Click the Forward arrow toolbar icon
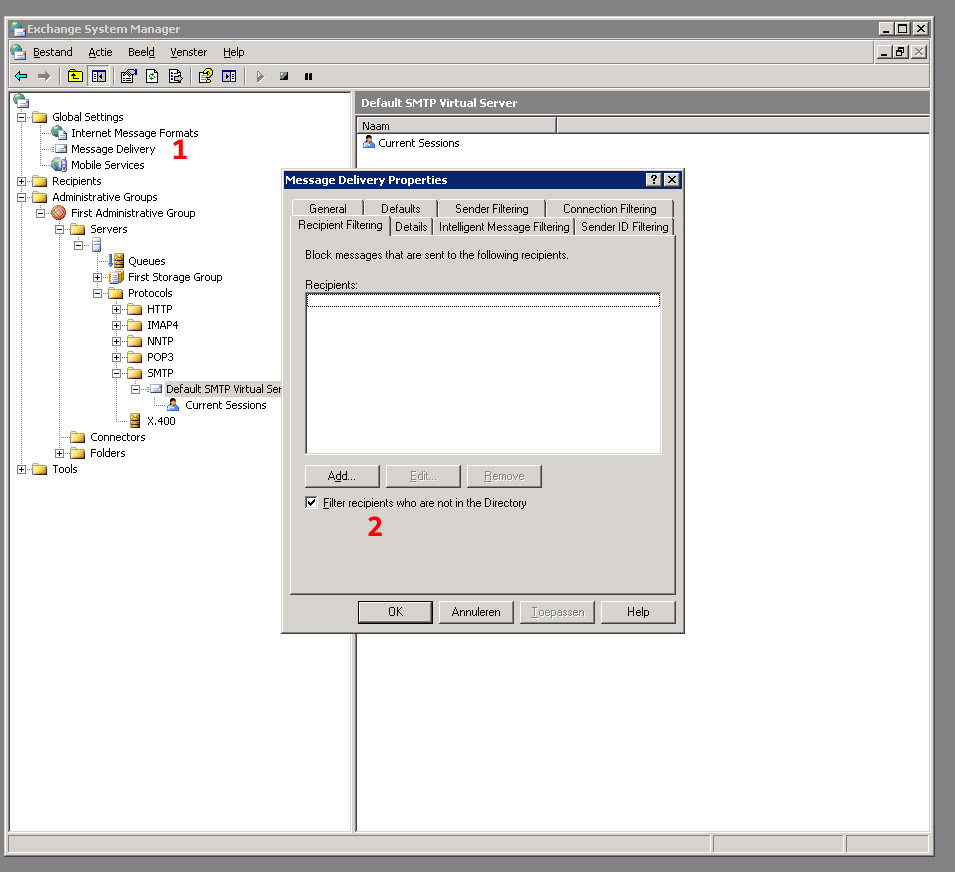 (44, 76)
